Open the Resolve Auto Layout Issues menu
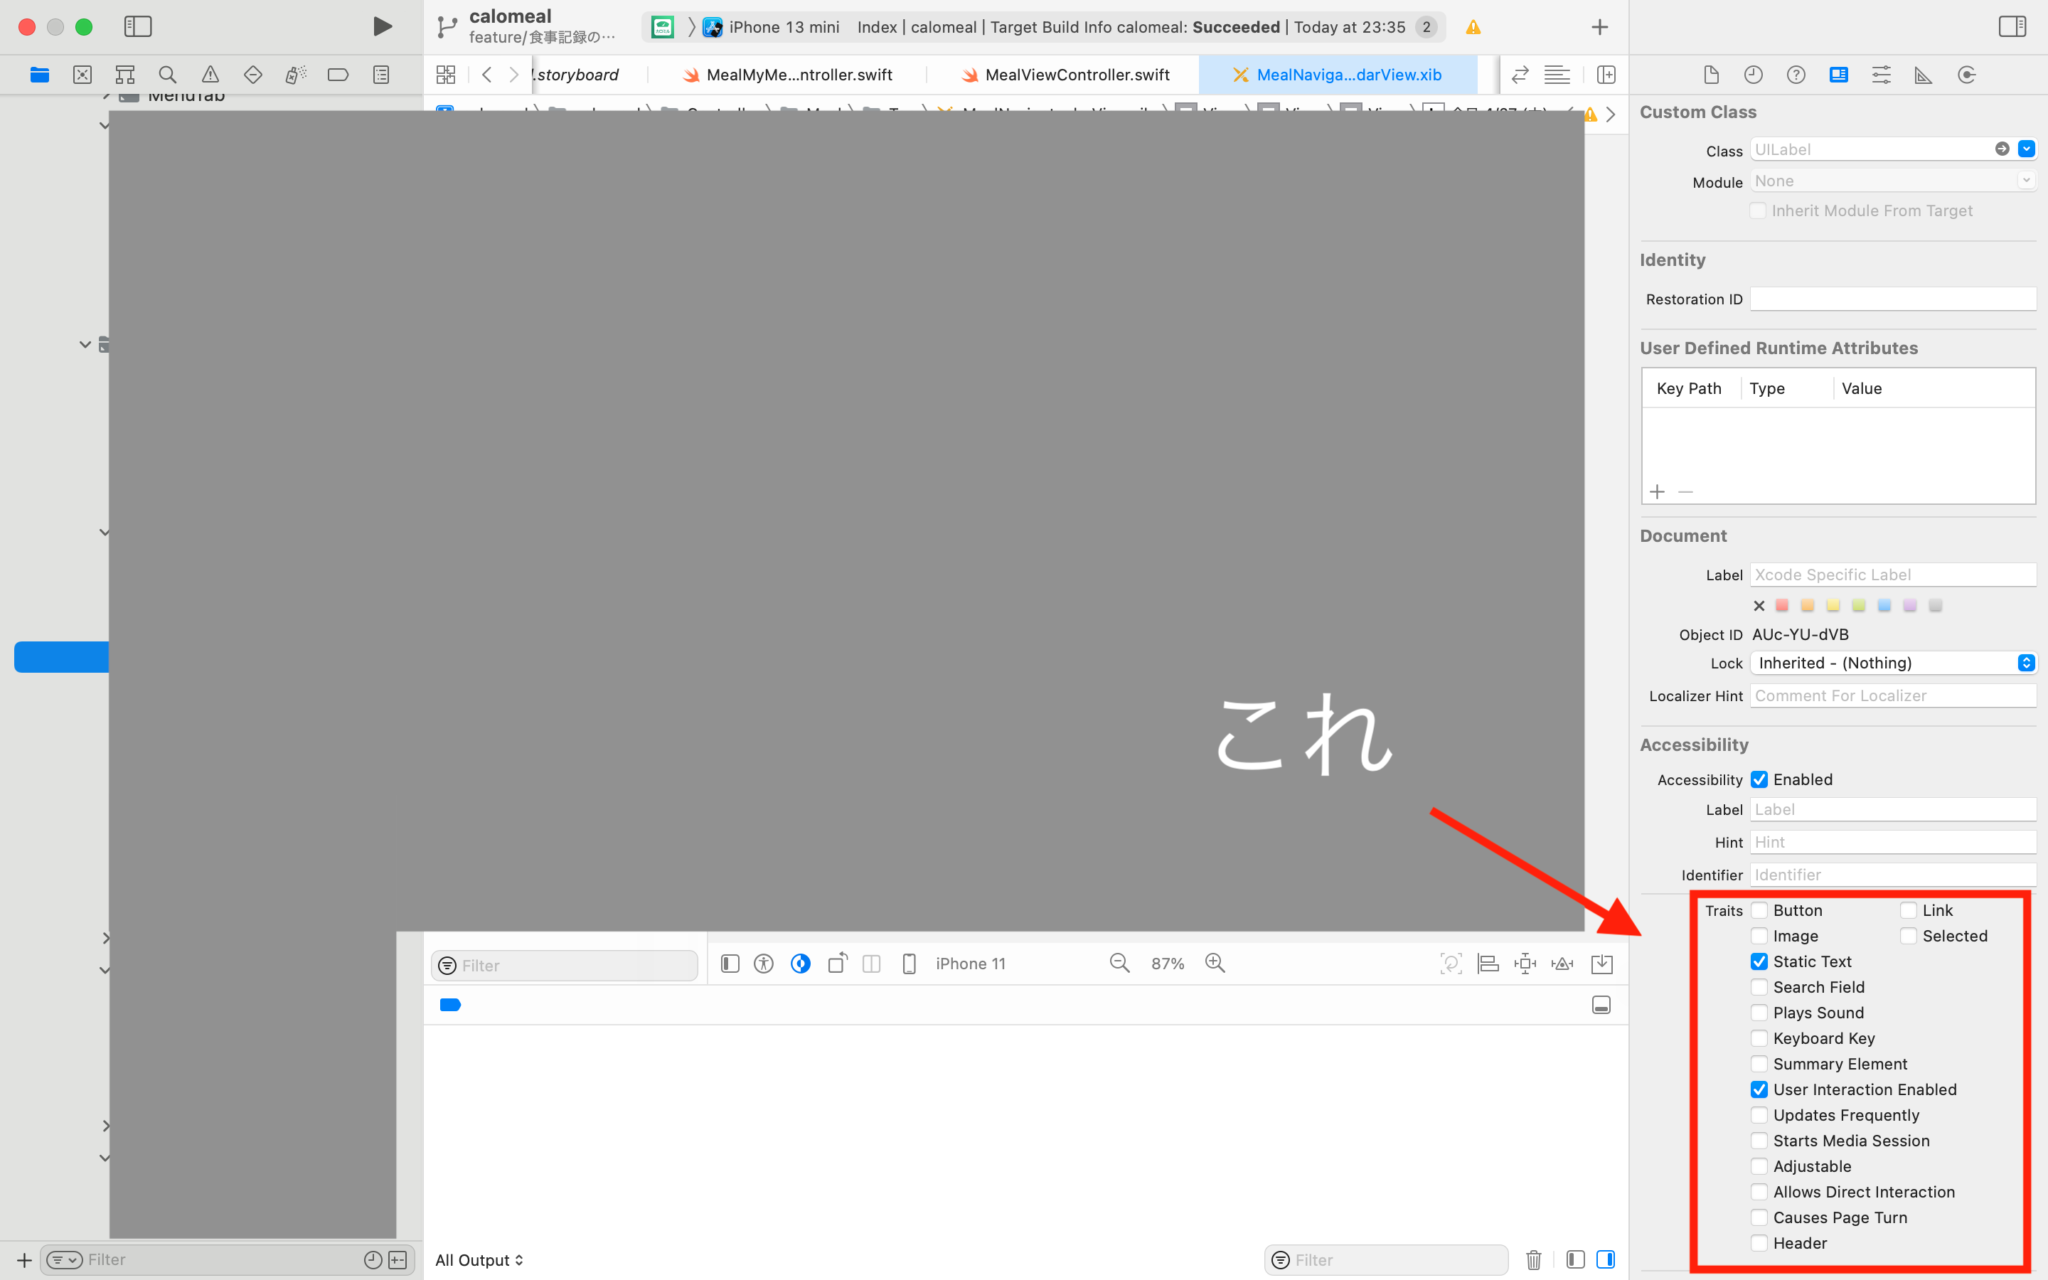2048x1280 pixels. [1562, 963]
